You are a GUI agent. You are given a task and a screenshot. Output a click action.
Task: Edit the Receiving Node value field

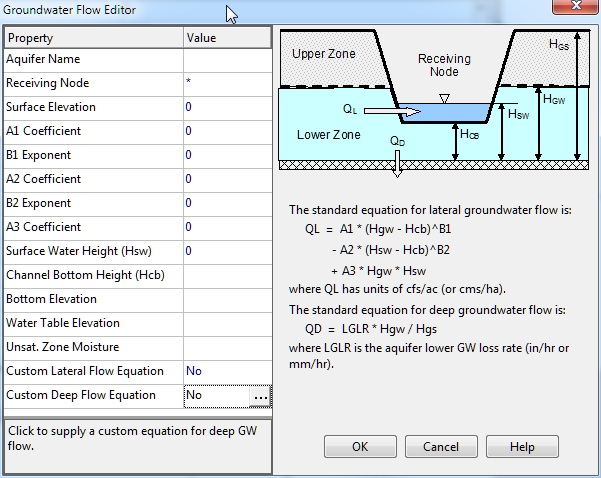(228, 84)
